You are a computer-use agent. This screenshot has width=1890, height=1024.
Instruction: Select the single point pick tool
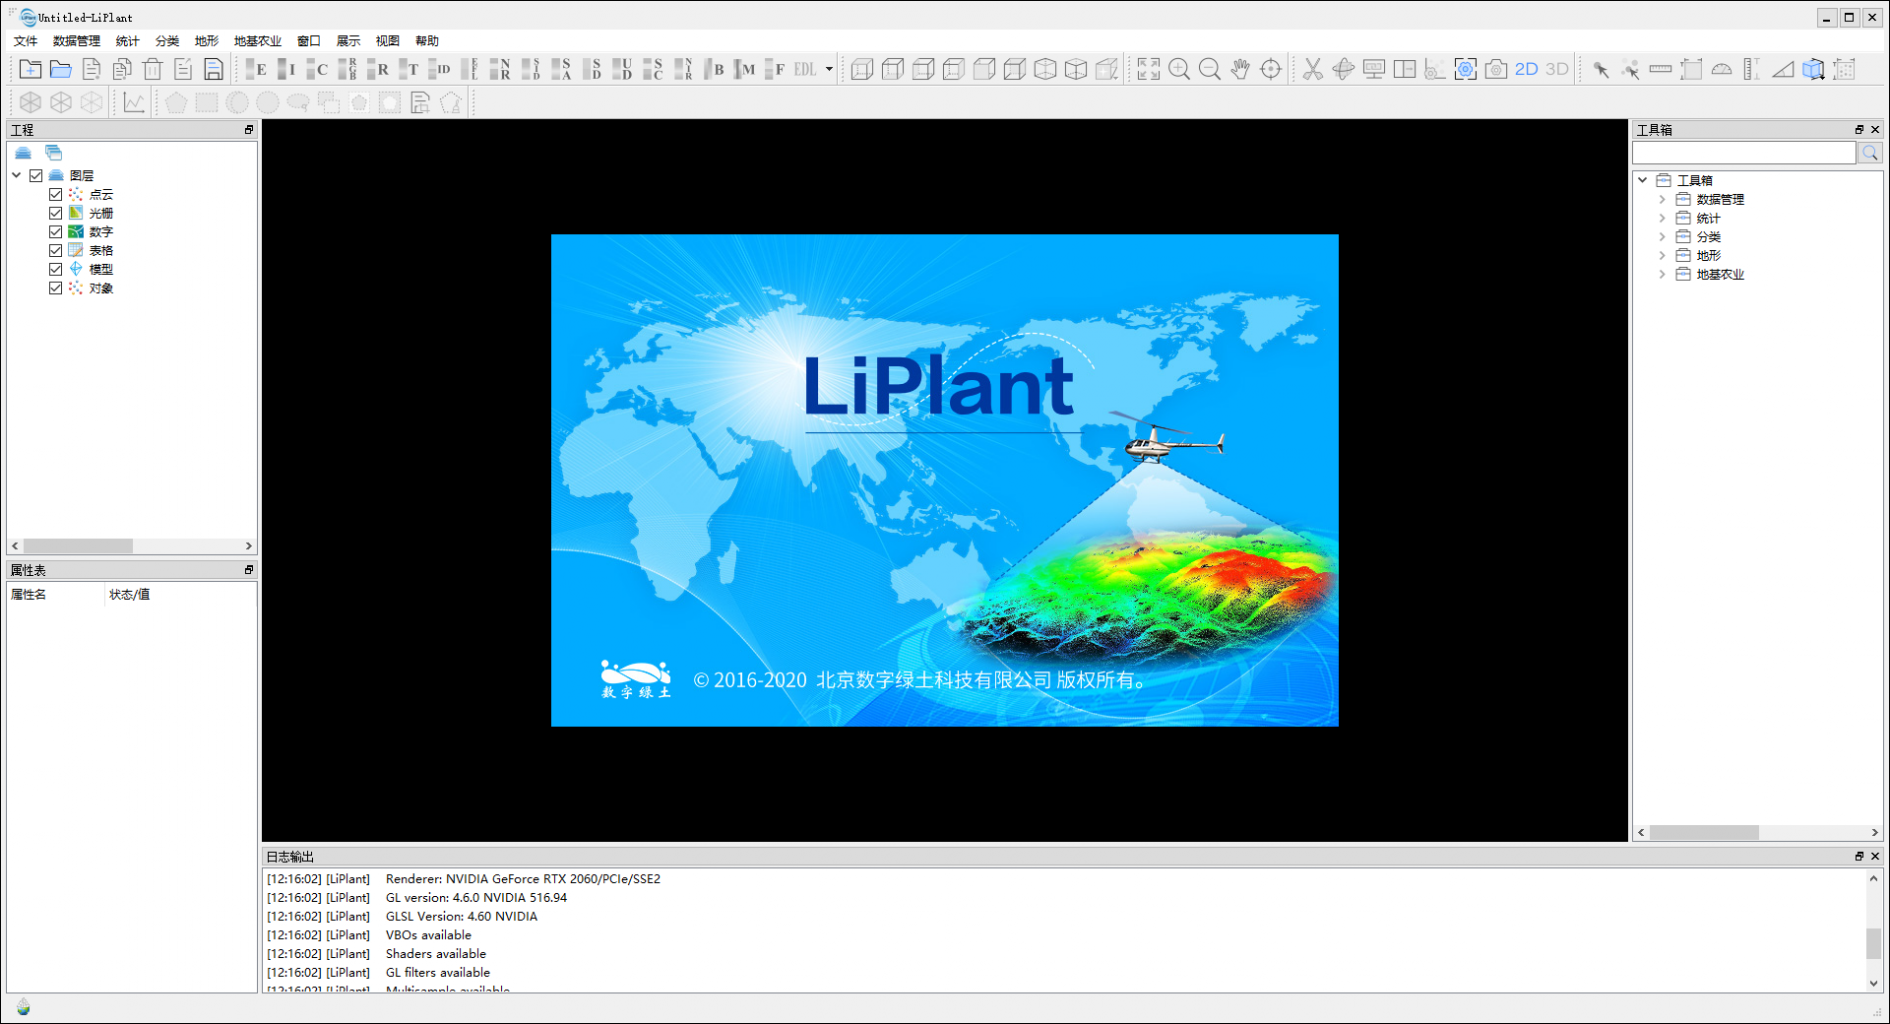click(x=1601, y=69)
